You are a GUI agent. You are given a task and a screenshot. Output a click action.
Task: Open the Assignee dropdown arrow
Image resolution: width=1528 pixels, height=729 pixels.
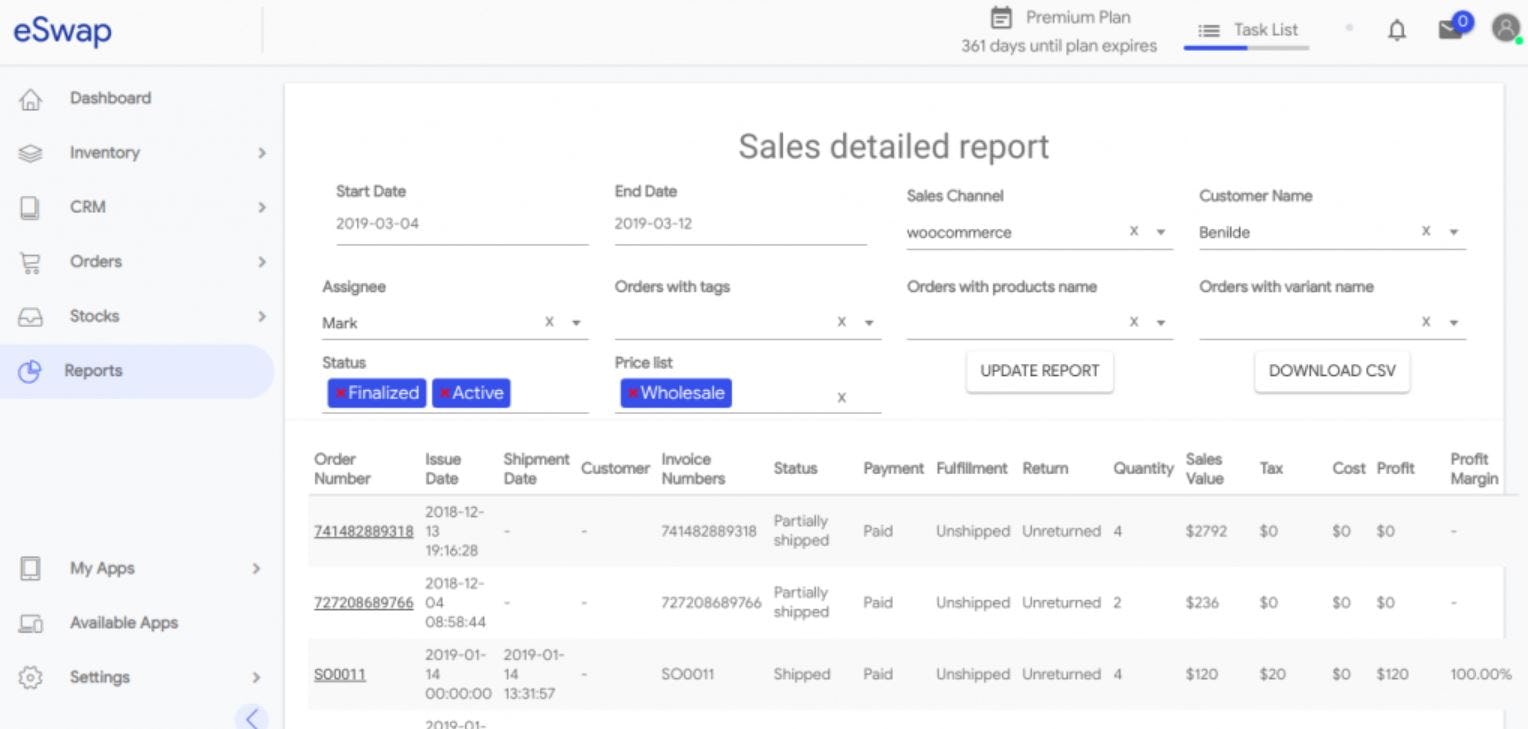(576, 323)
